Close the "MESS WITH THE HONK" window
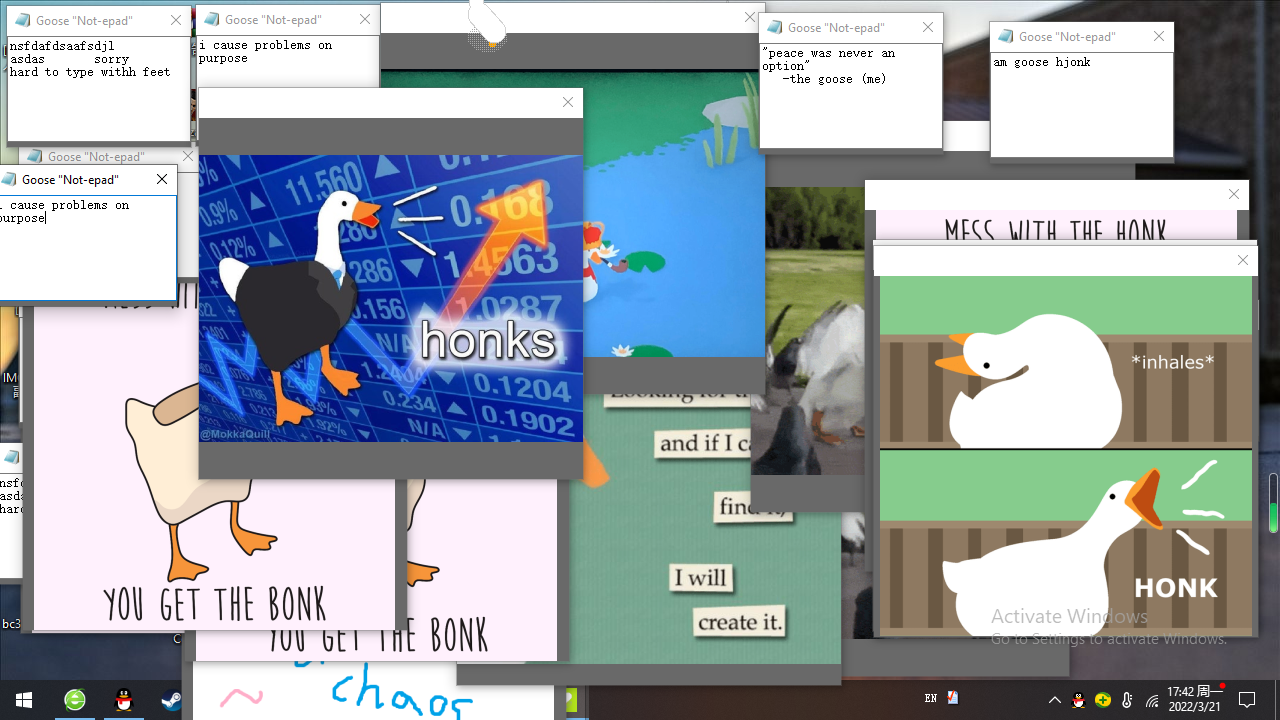The height and width of the screenshot is (720, 1280). (x=1234, y=194)
